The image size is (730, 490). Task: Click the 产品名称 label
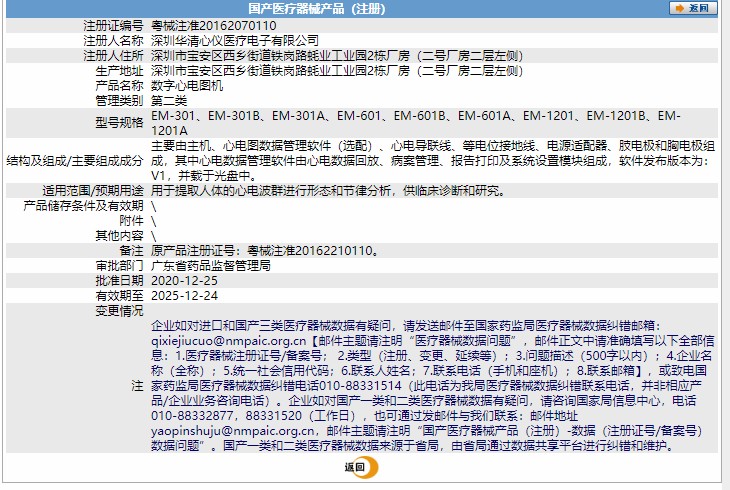tap(119, 86)
